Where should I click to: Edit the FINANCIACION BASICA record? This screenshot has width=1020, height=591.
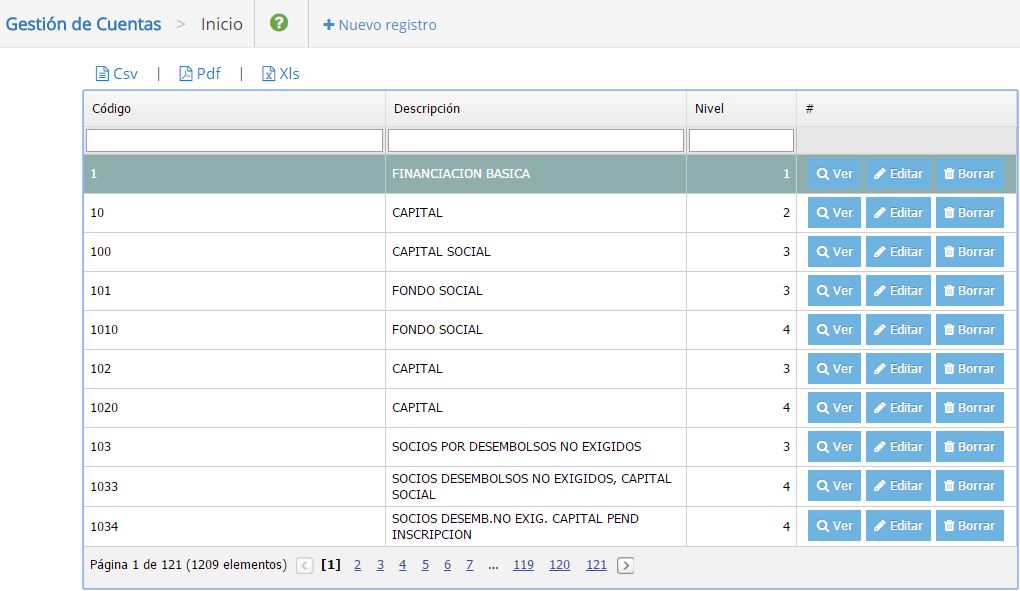click(898, 174)
